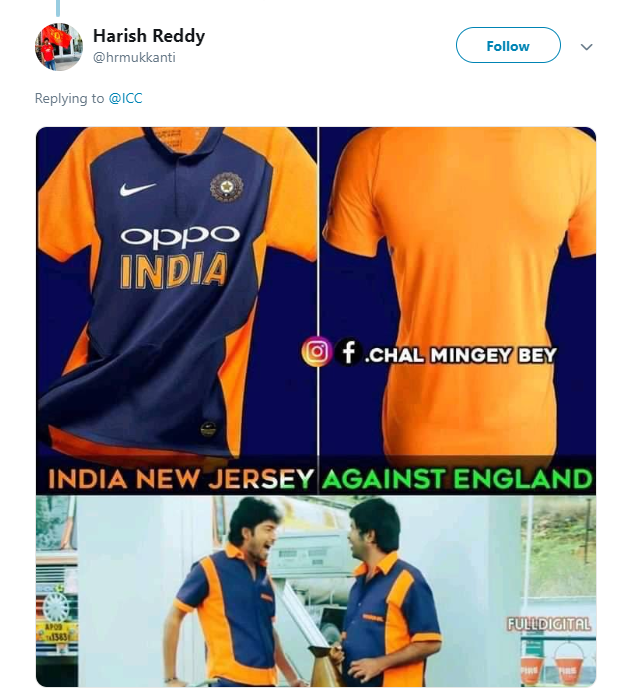Open the tweet options chevron menu
Image resolution: width=629 pixels, height=698 pixels.
(x=587, y=47)
